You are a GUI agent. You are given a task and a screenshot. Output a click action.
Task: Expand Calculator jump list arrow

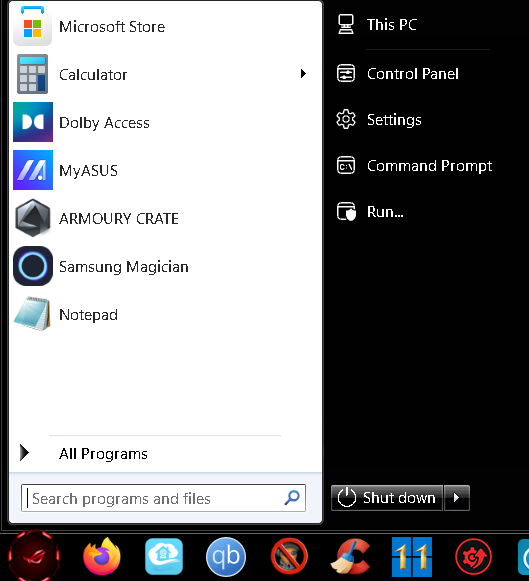pos(303,74)
